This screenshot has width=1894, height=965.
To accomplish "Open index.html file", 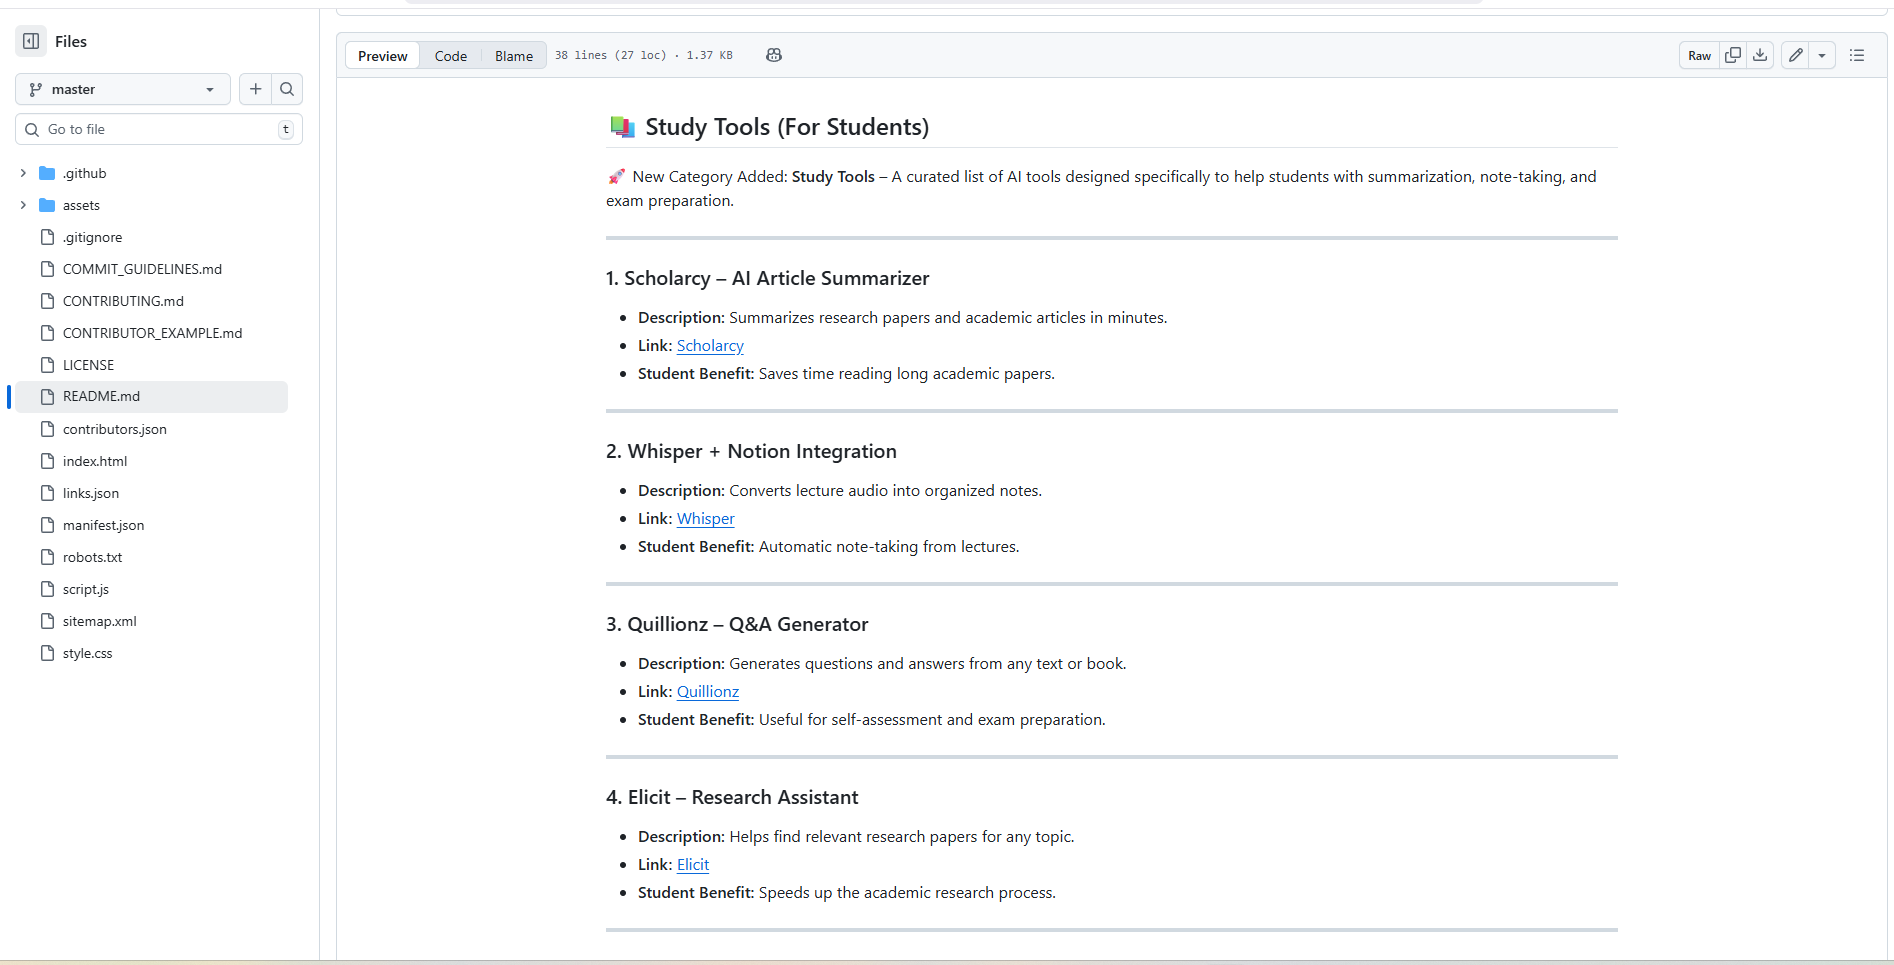I will coord(95,461).
